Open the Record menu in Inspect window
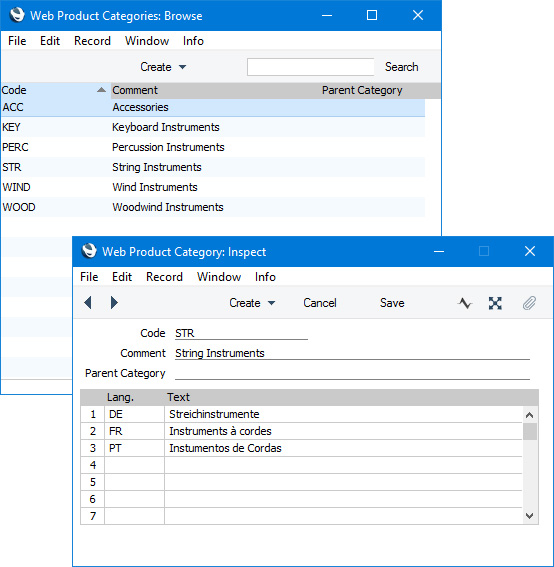 point(164,277)
